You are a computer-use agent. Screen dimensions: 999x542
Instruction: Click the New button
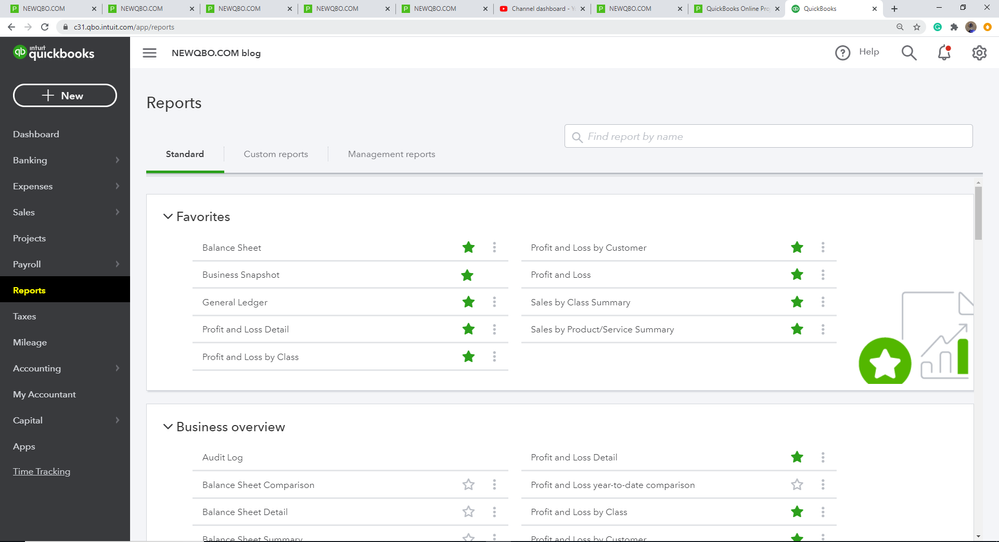[65, 96]
